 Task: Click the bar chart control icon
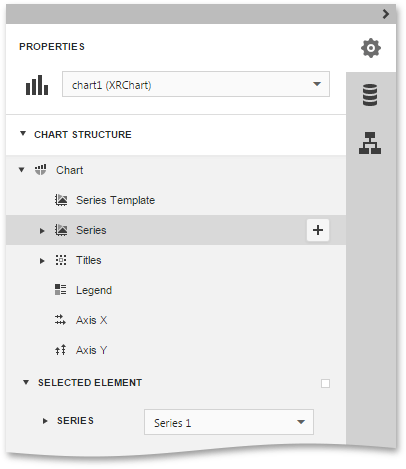[37, 85]
